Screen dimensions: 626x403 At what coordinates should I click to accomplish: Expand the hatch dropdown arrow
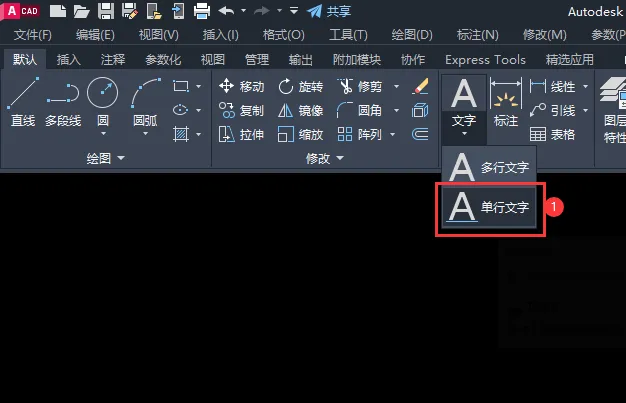pyautogui.click(x=198, y=135)
